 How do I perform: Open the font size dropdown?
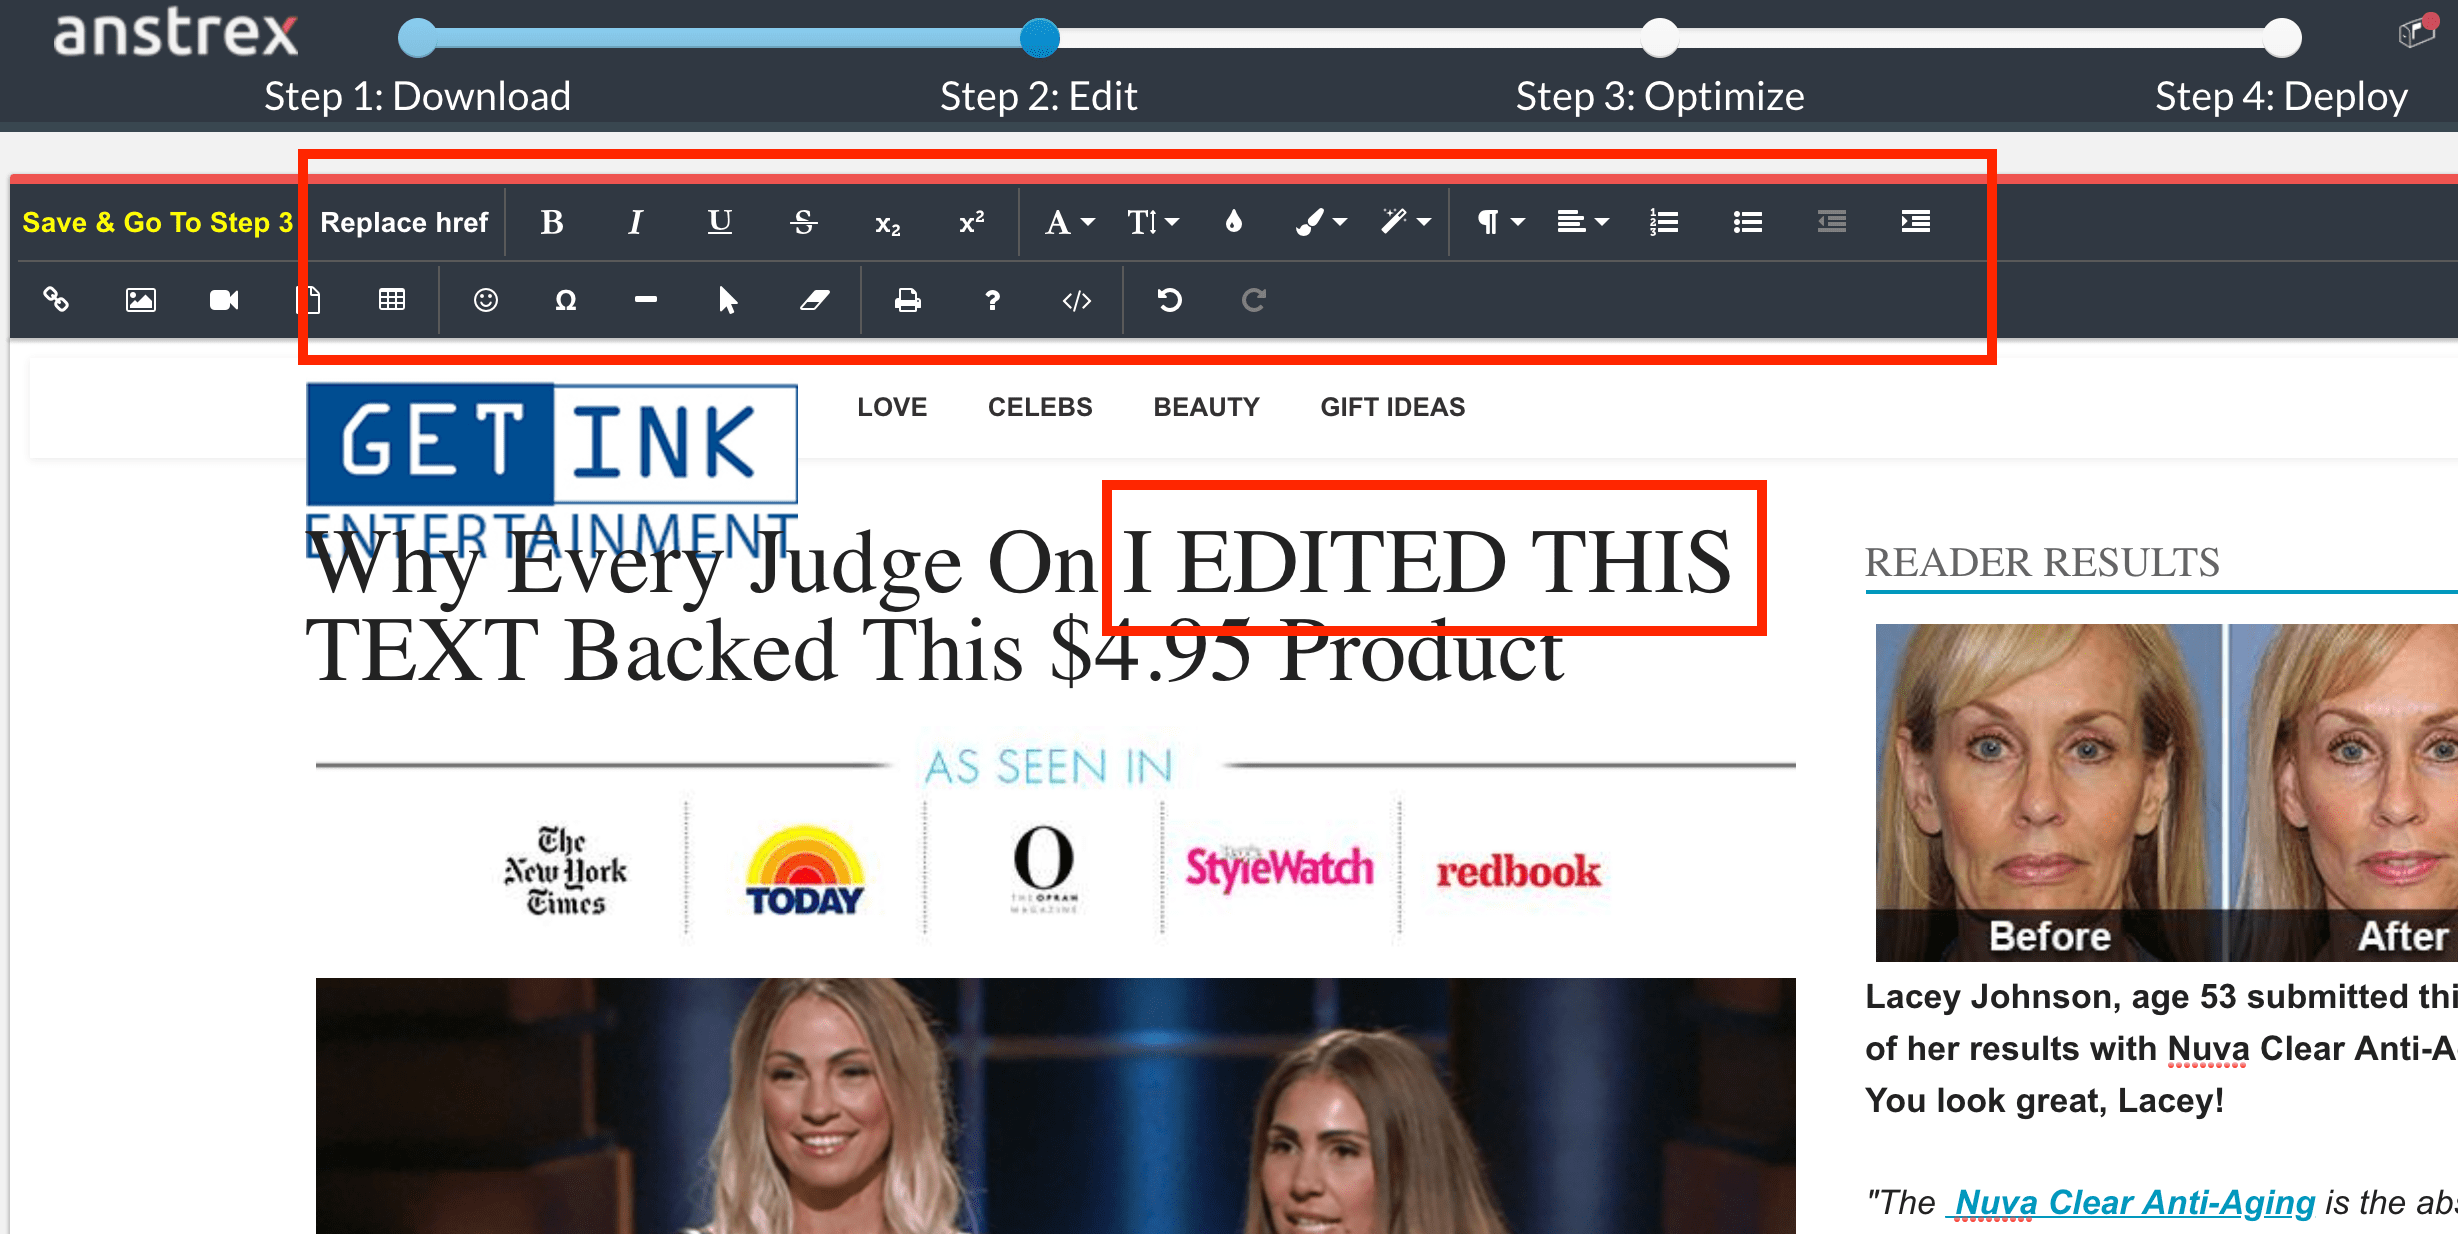(x=1153, y=222)
